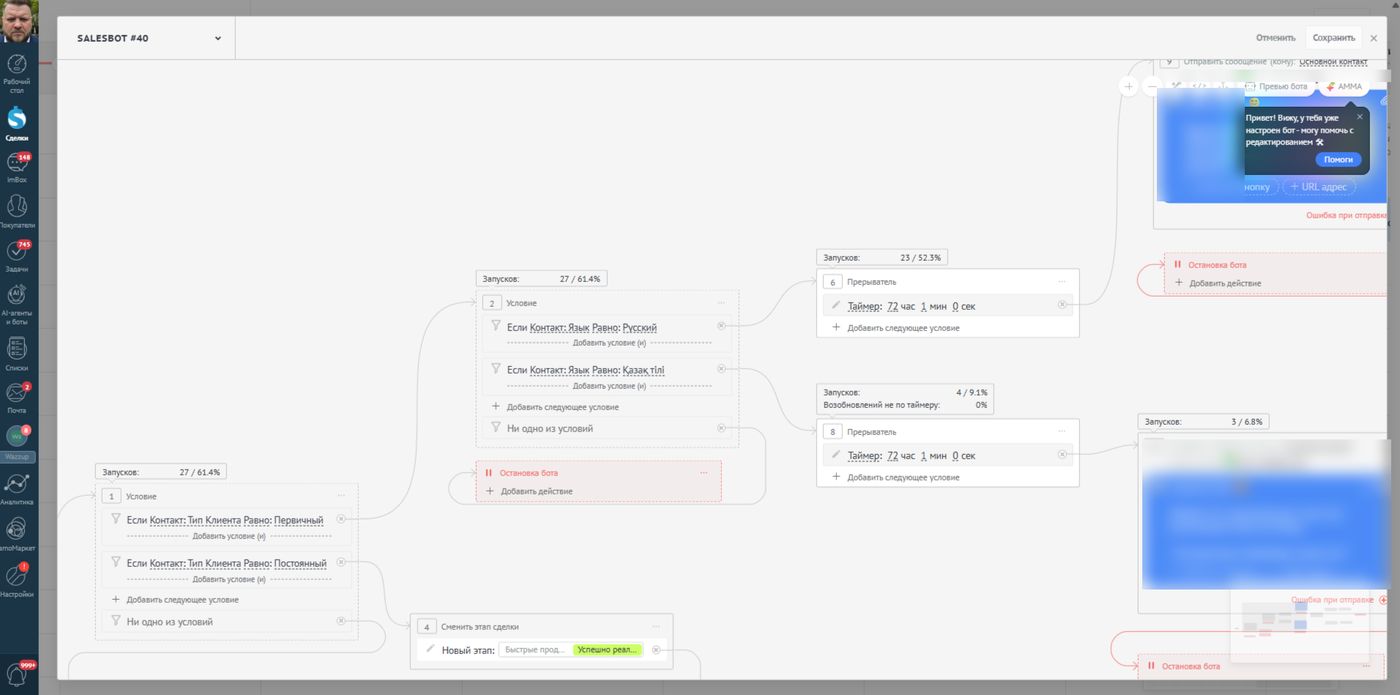Viewport: 1400px width, 695px height.
Task: Zoom in the bot canvas with plus
Action: [1128, 87]
